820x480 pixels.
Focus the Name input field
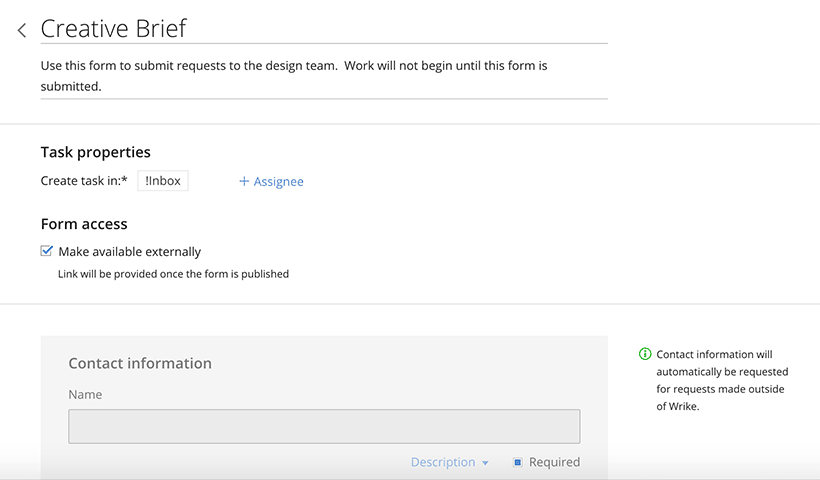point(324,427)
